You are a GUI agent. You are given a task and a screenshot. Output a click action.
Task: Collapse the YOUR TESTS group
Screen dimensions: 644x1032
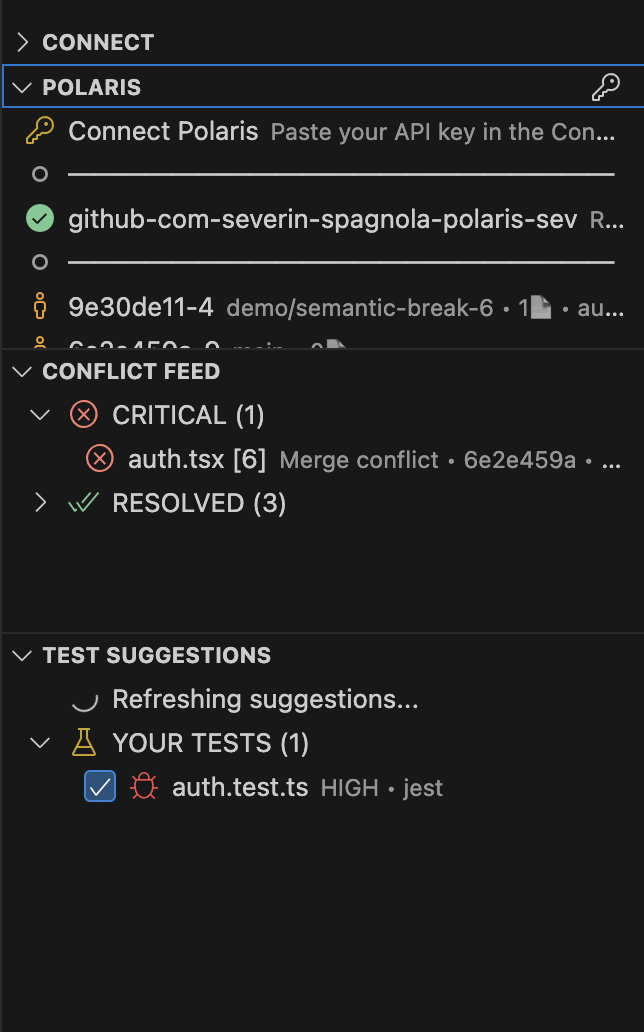pyautogui.click(x=41, y=743)
